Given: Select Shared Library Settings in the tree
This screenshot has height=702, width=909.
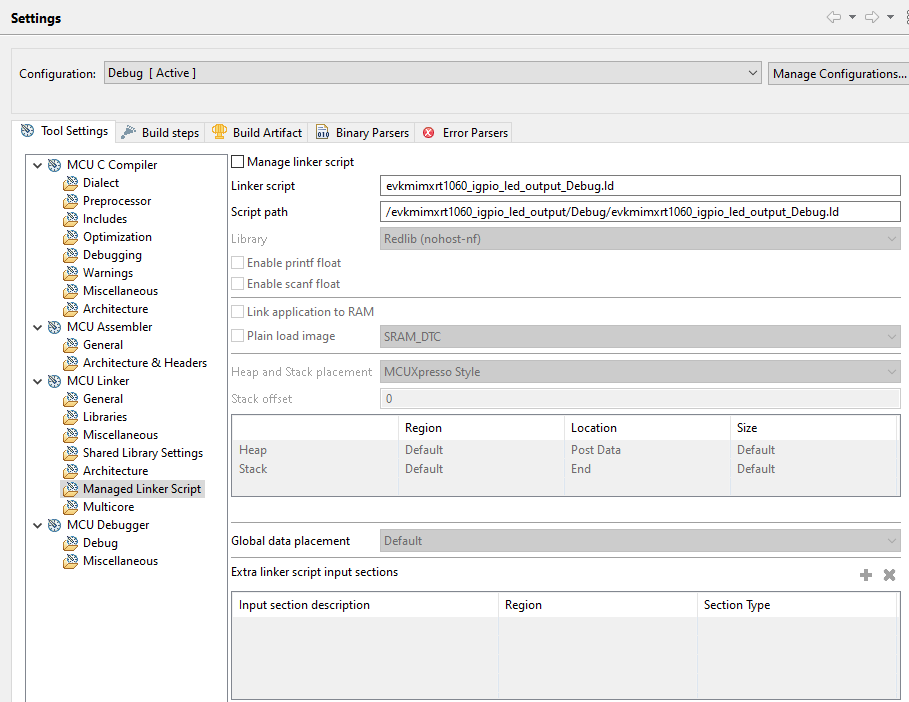Looking at the screenshot, I should click(x=142, y=453).
